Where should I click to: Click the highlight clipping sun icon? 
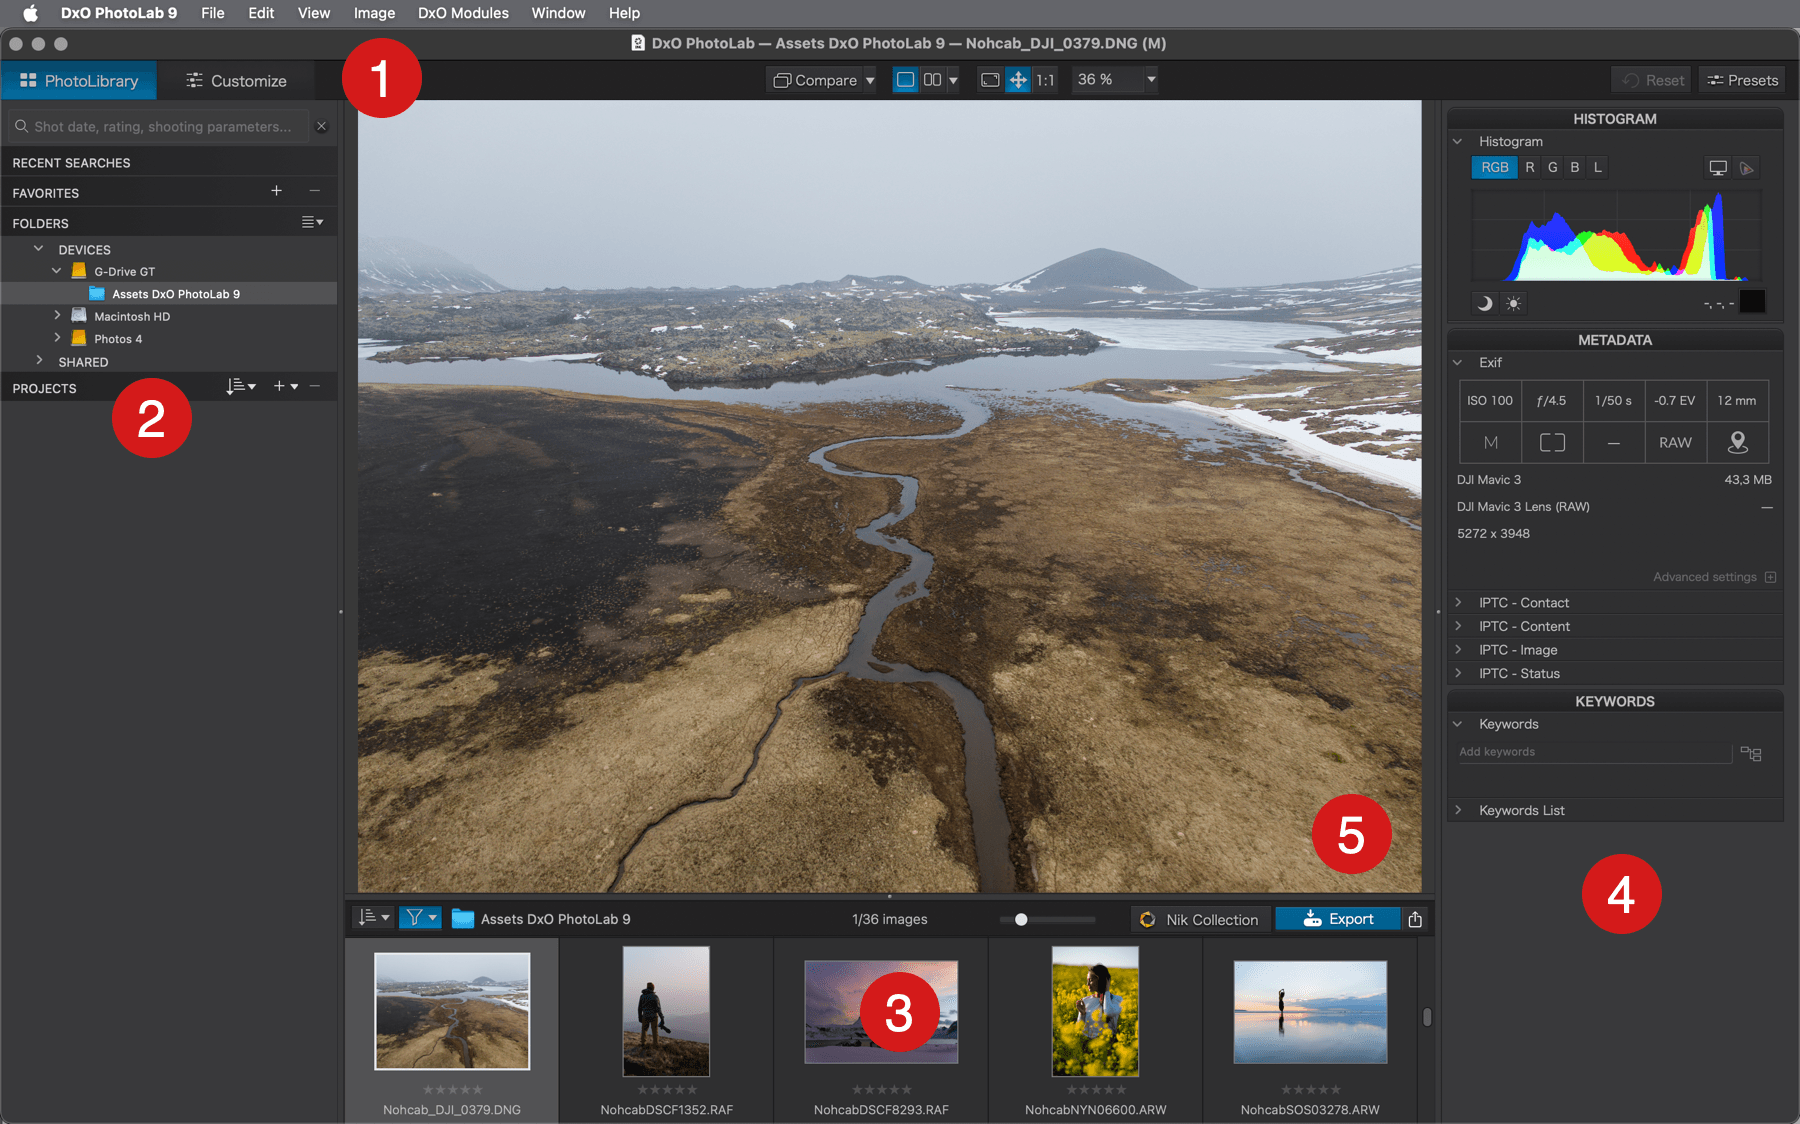pos(1513,303)
